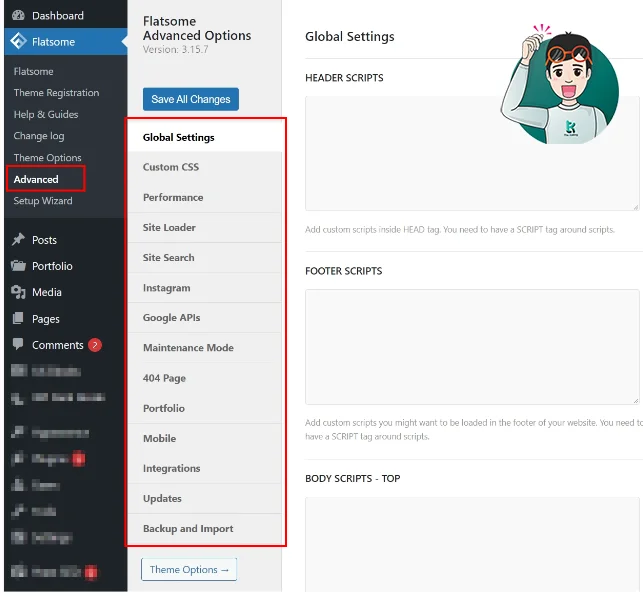Open Updates tab
This screenshot has height=597, width=643.
[x=205, y=499]
